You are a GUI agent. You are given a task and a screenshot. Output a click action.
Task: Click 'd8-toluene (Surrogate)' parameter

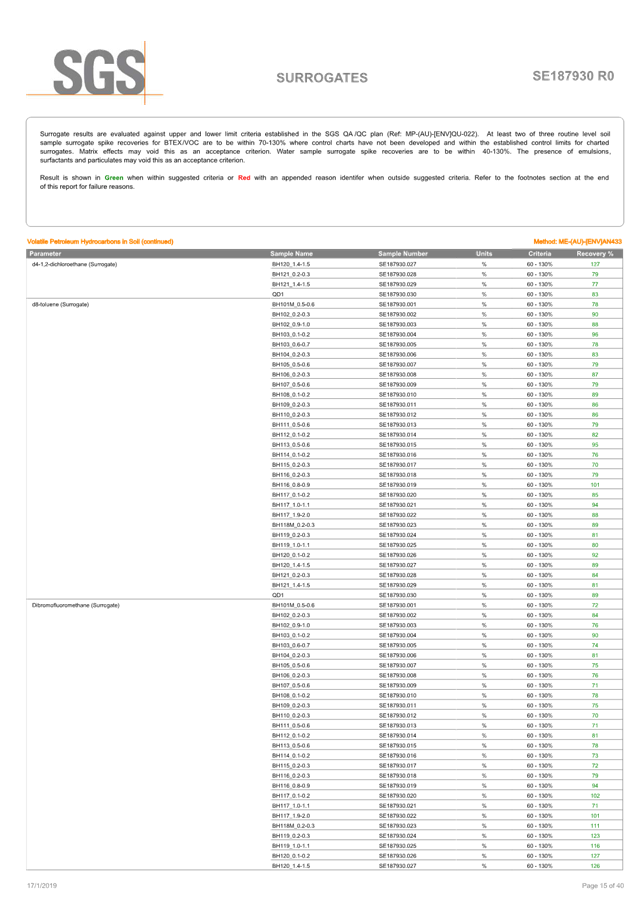coord(60,304)
